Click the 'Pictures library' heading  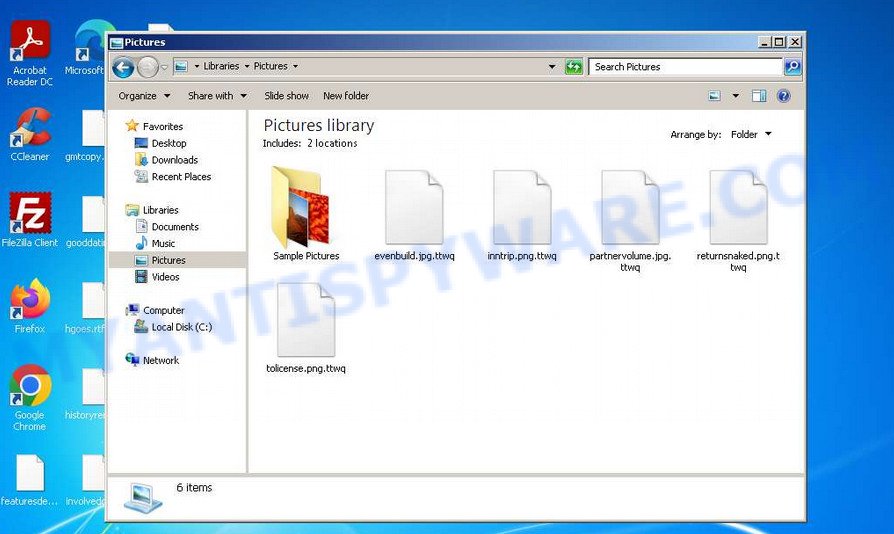coord(319,125)
